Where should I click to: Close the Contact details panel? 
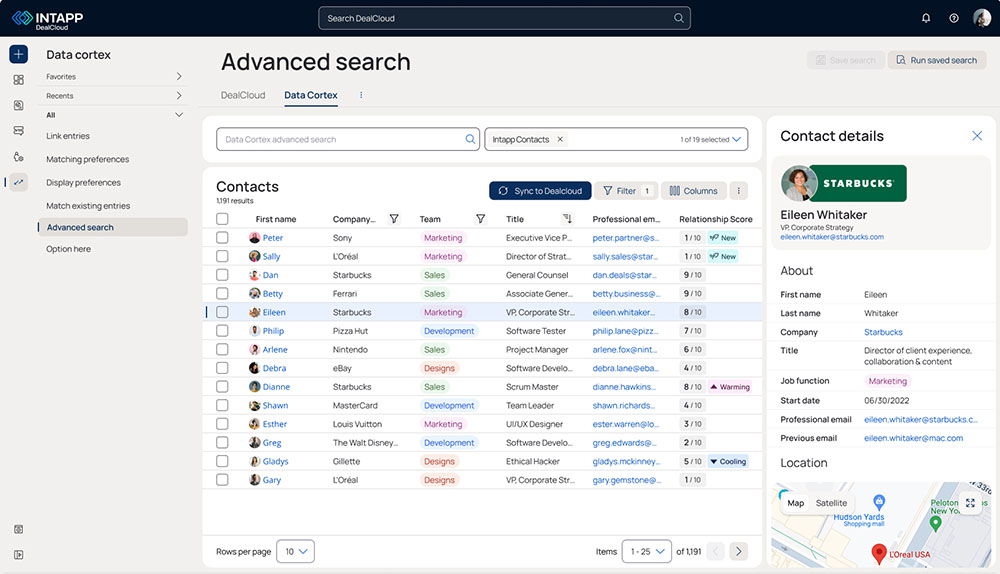976,136
